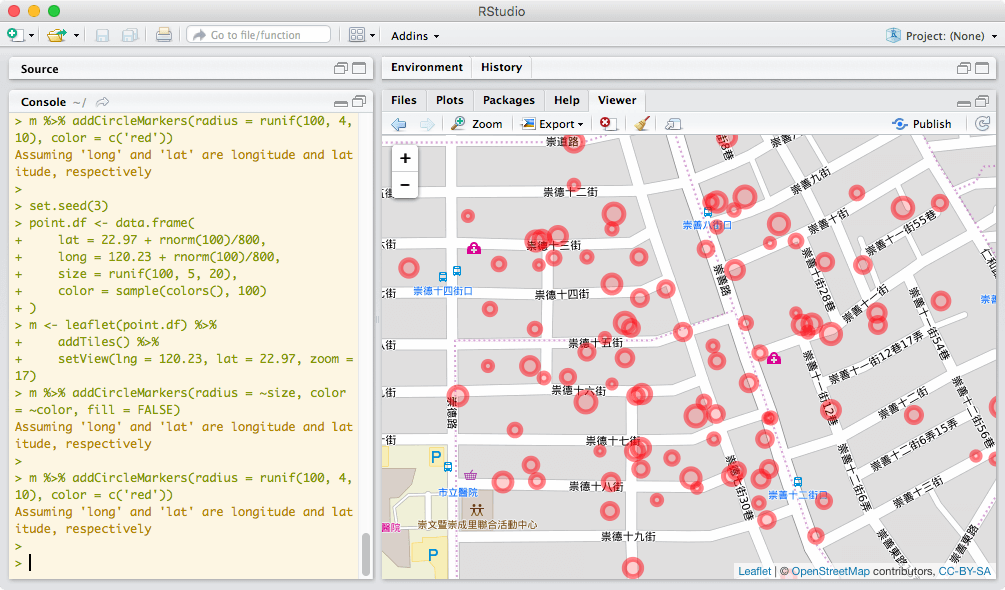
Task: Go back with the Viewer's left arrow
Action: [399, 124]
